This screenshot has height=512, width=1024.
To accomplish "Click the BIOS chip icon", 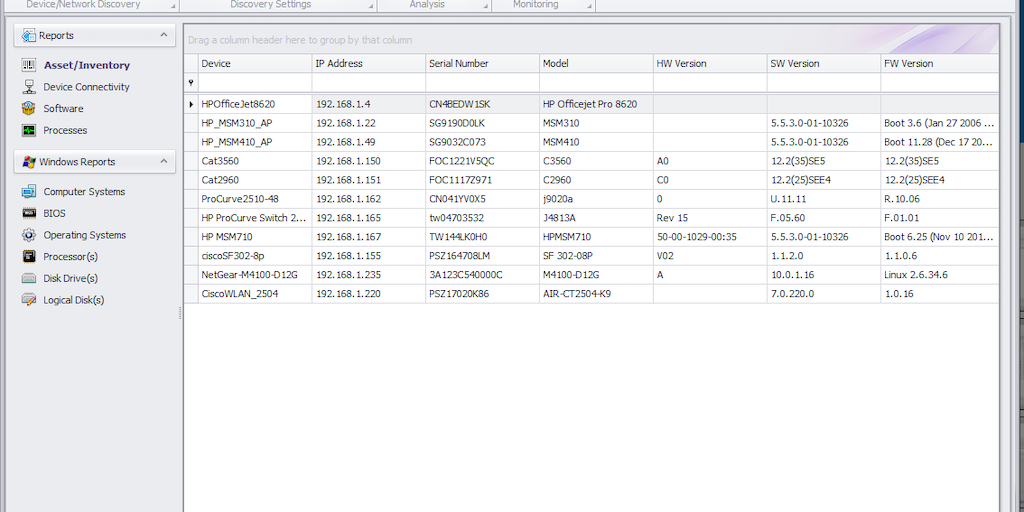I will coord(29,213).
